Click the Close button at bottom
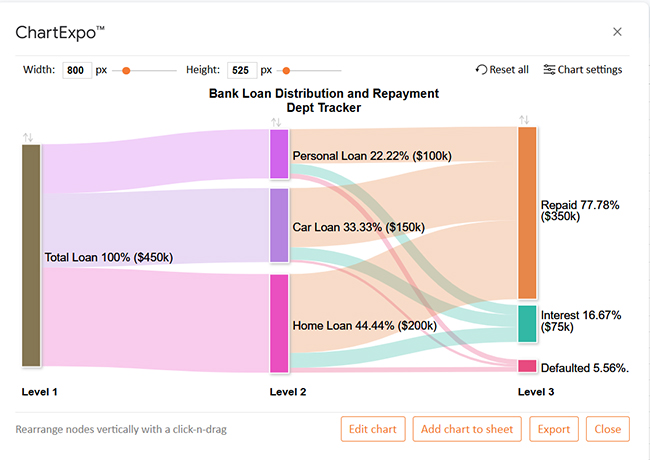Viewport: 650px width, 460px height. 607,429
